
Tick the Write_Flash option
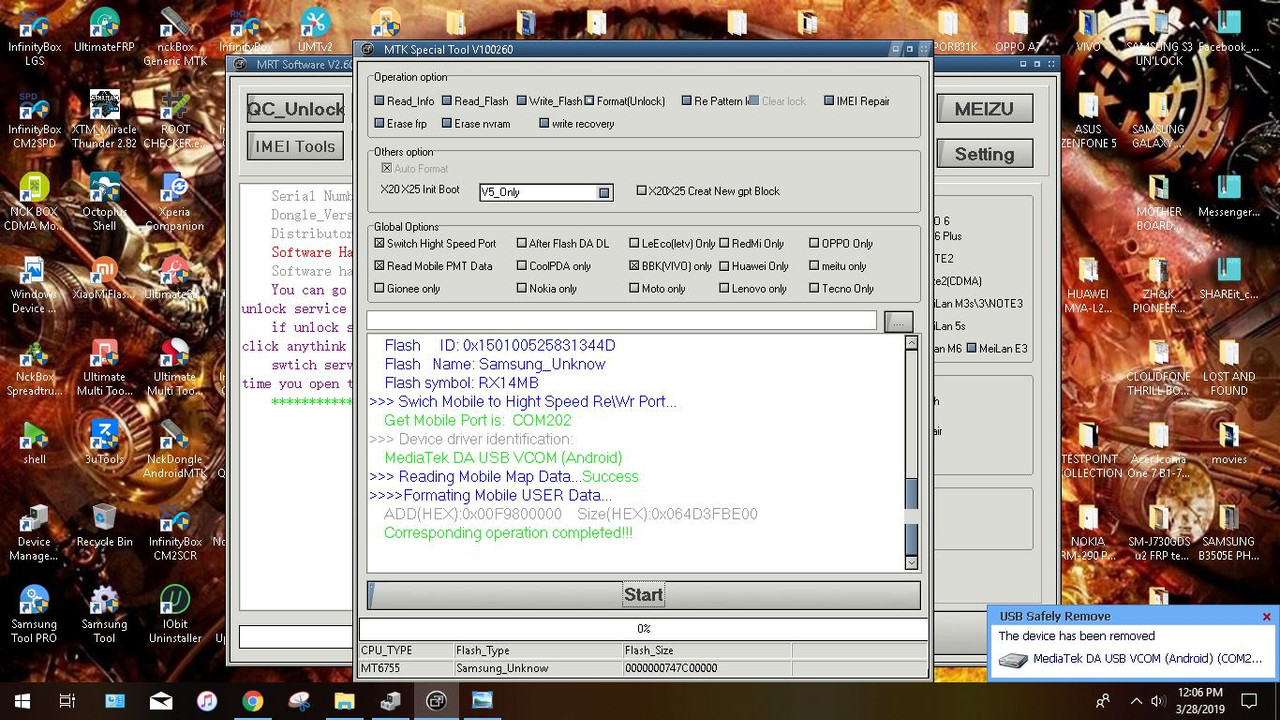click(x=522, y=101)
